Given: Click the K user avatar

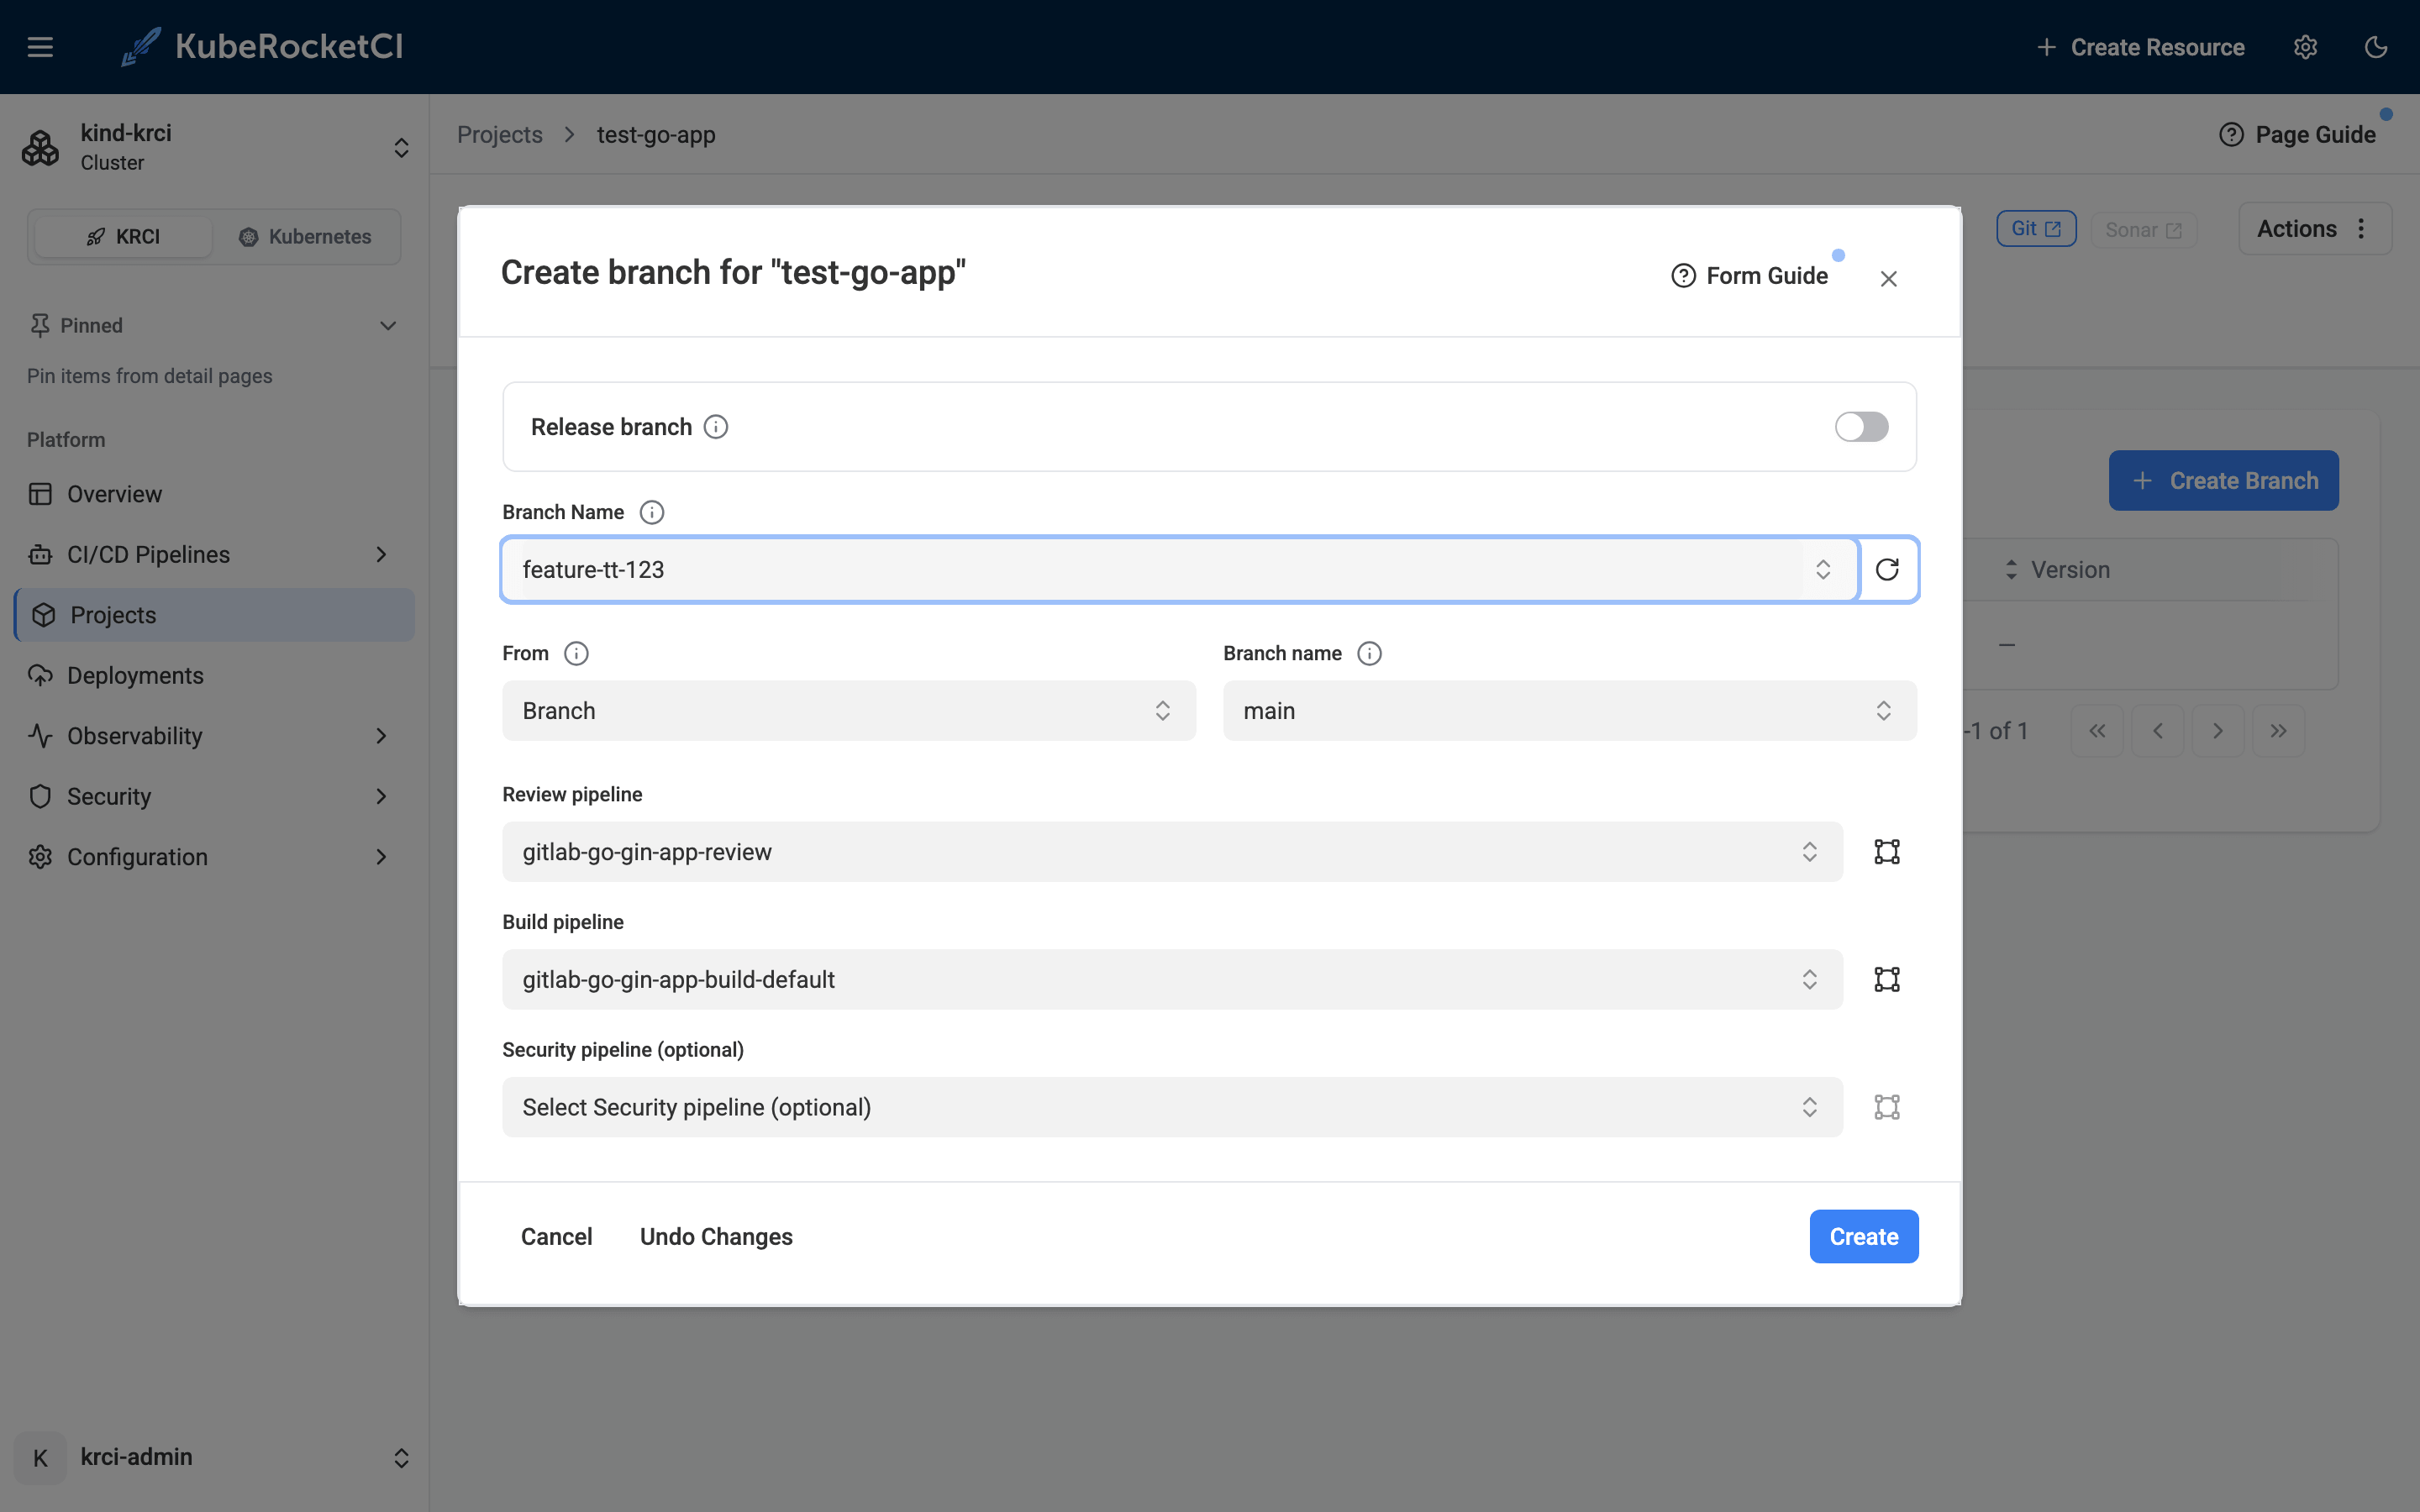Looking at the screenshot, I should coord(40,1457).
